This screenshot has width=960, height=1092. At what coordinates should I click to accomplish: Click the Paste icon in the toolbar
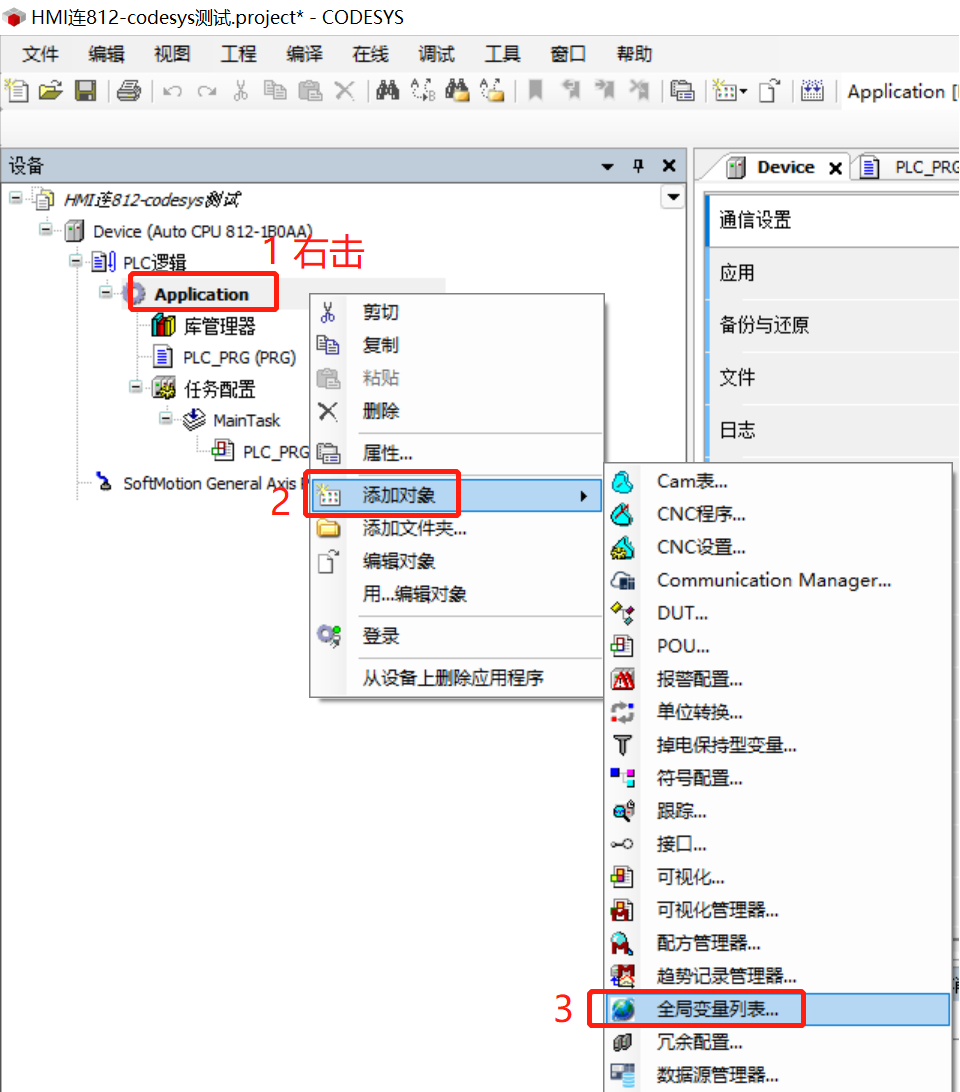coord(309,91)
